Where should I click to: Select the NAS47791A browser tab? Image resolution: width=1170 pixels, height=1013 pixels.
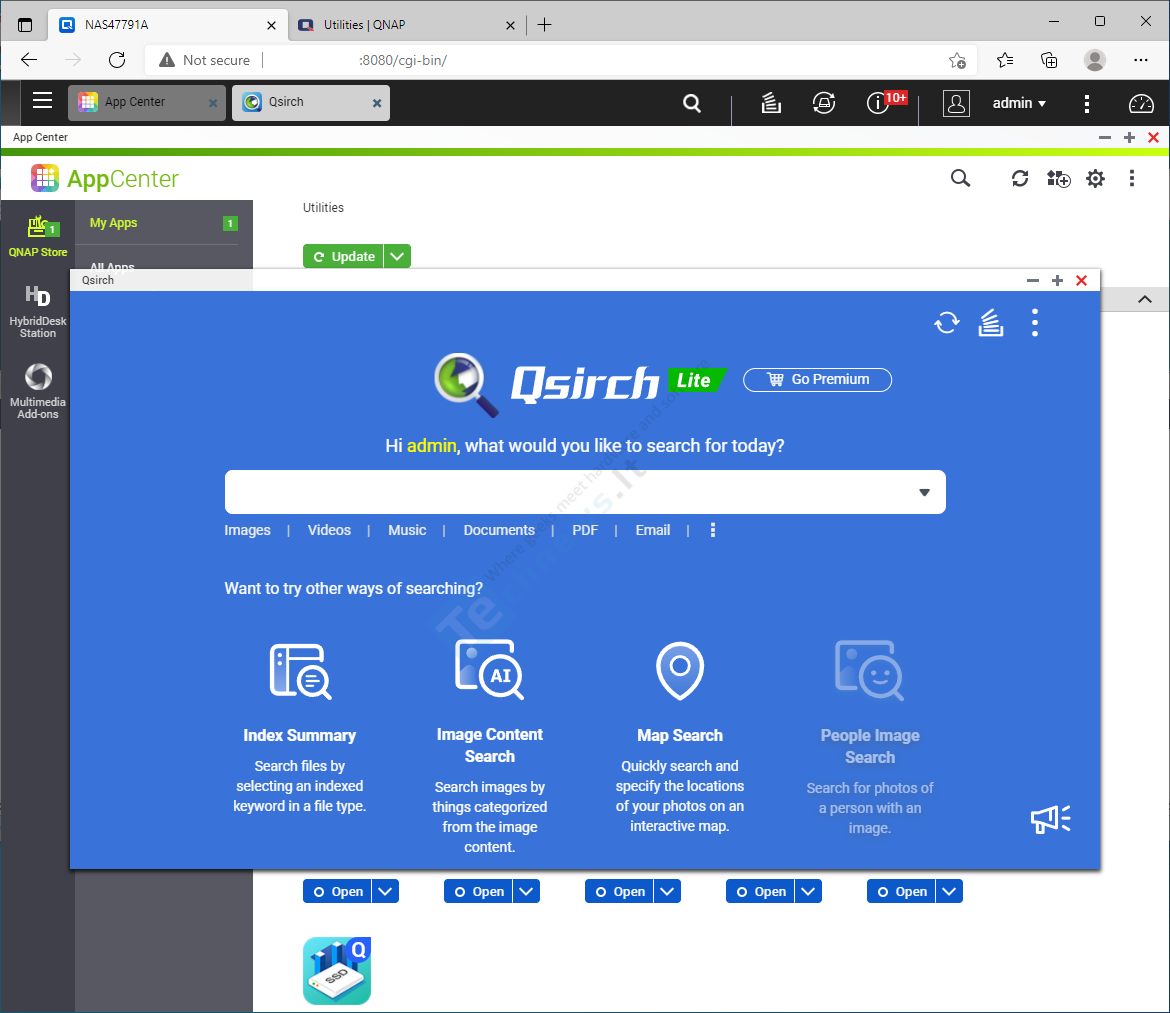point(168,25)
